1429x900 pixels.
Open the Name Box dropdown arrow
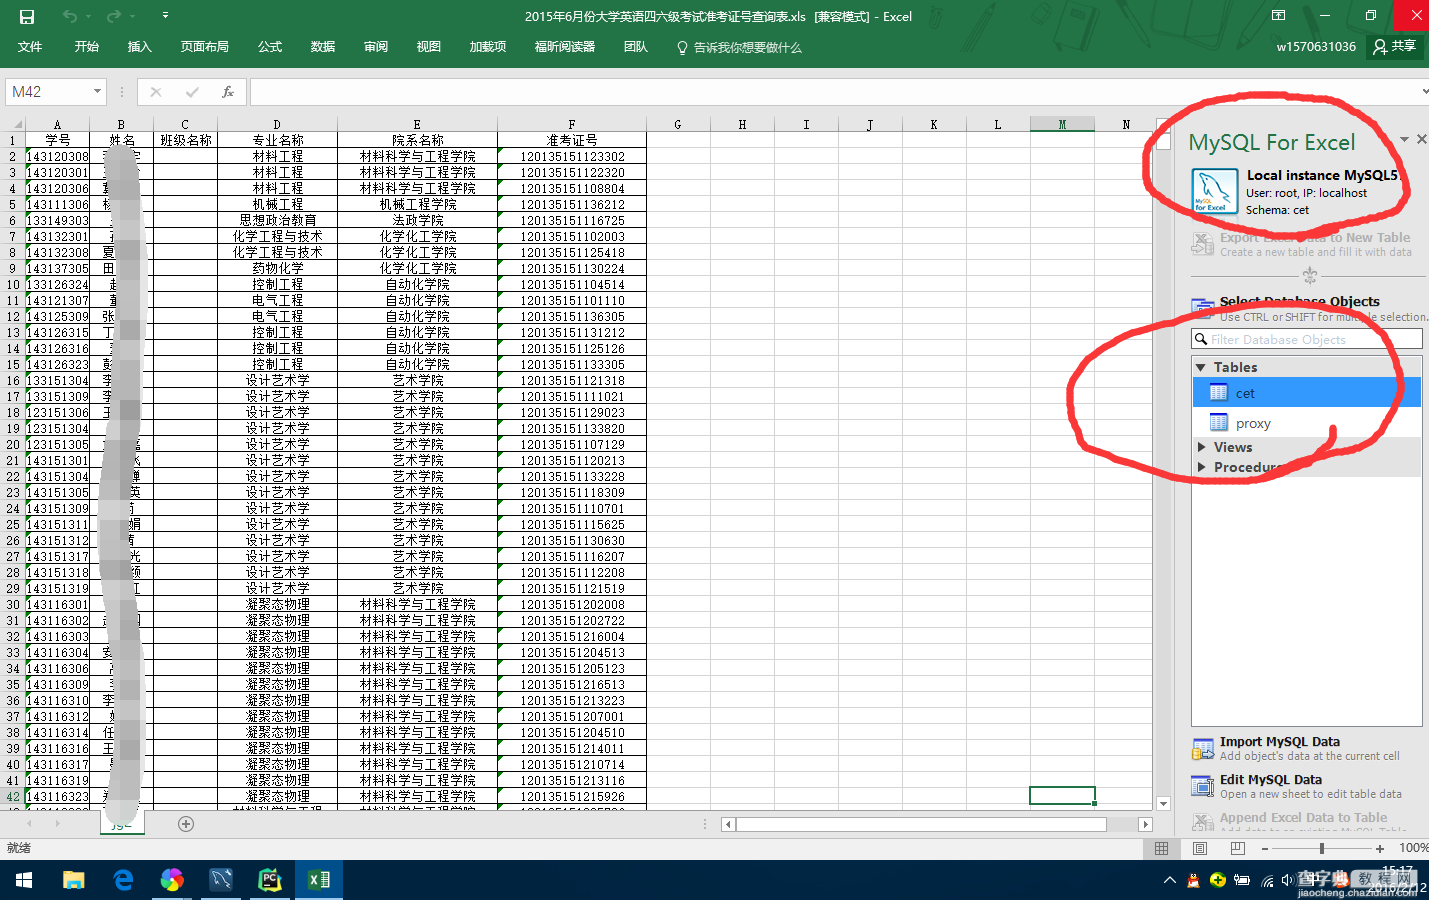tap(97, 92)
